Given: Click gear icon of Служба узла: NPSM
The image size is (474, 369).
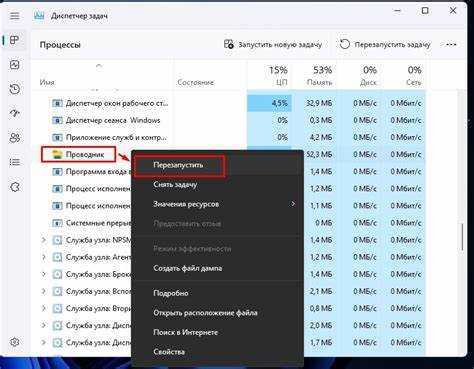Looking at the screenshot, I should (x=57, y=240).
